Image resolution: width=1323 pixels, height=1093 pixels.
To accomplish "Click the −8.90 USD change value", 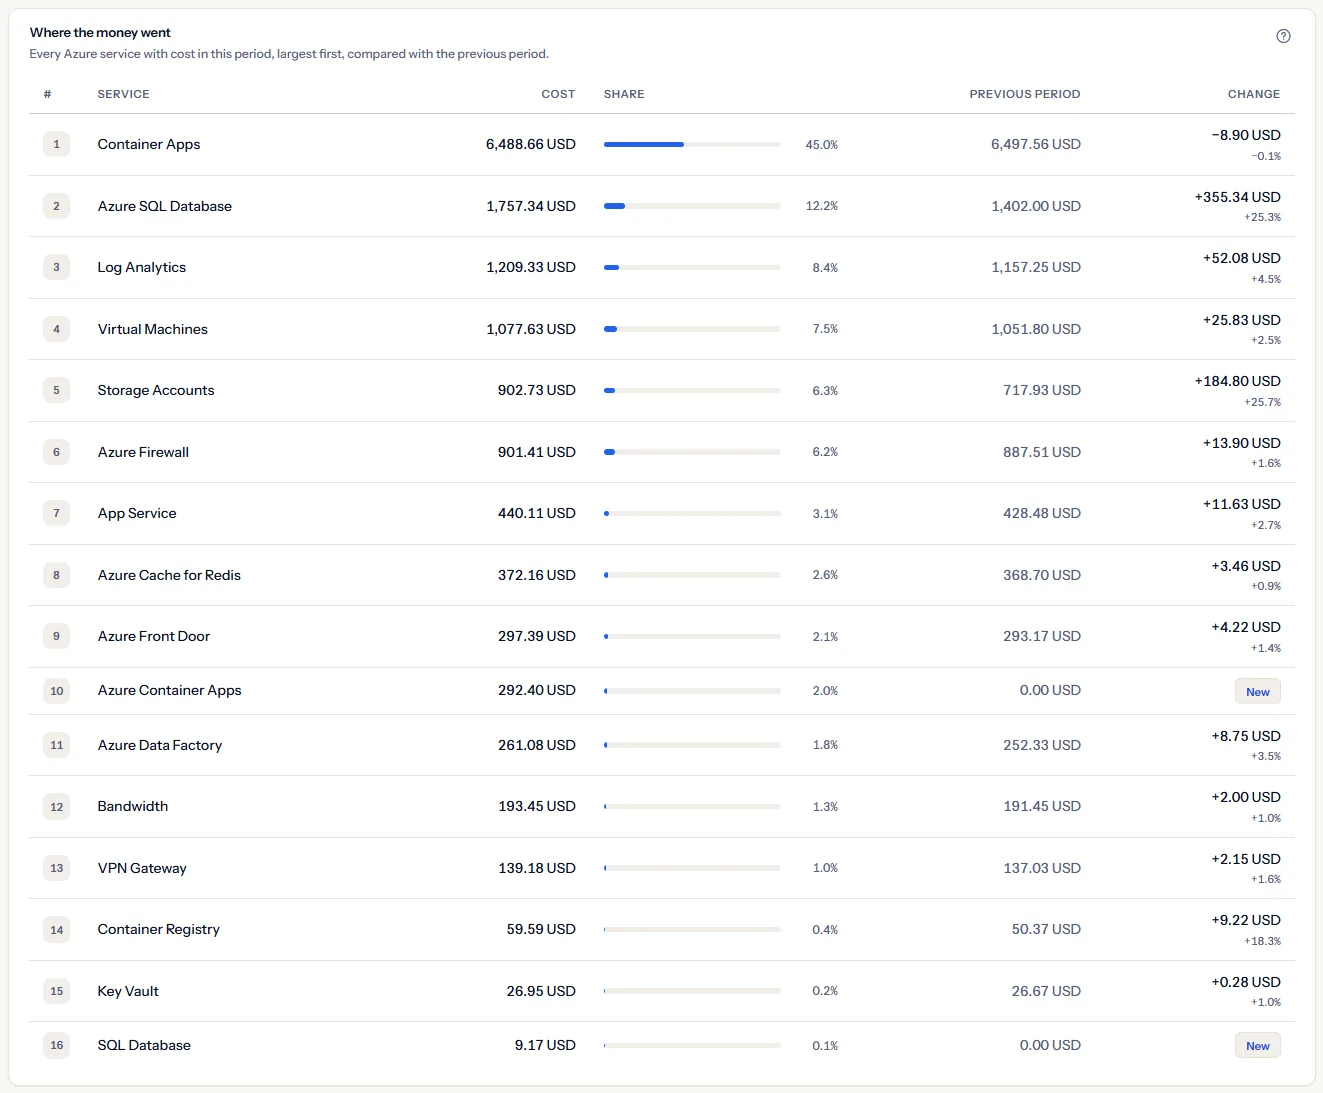I will [x=1246, y=135].
